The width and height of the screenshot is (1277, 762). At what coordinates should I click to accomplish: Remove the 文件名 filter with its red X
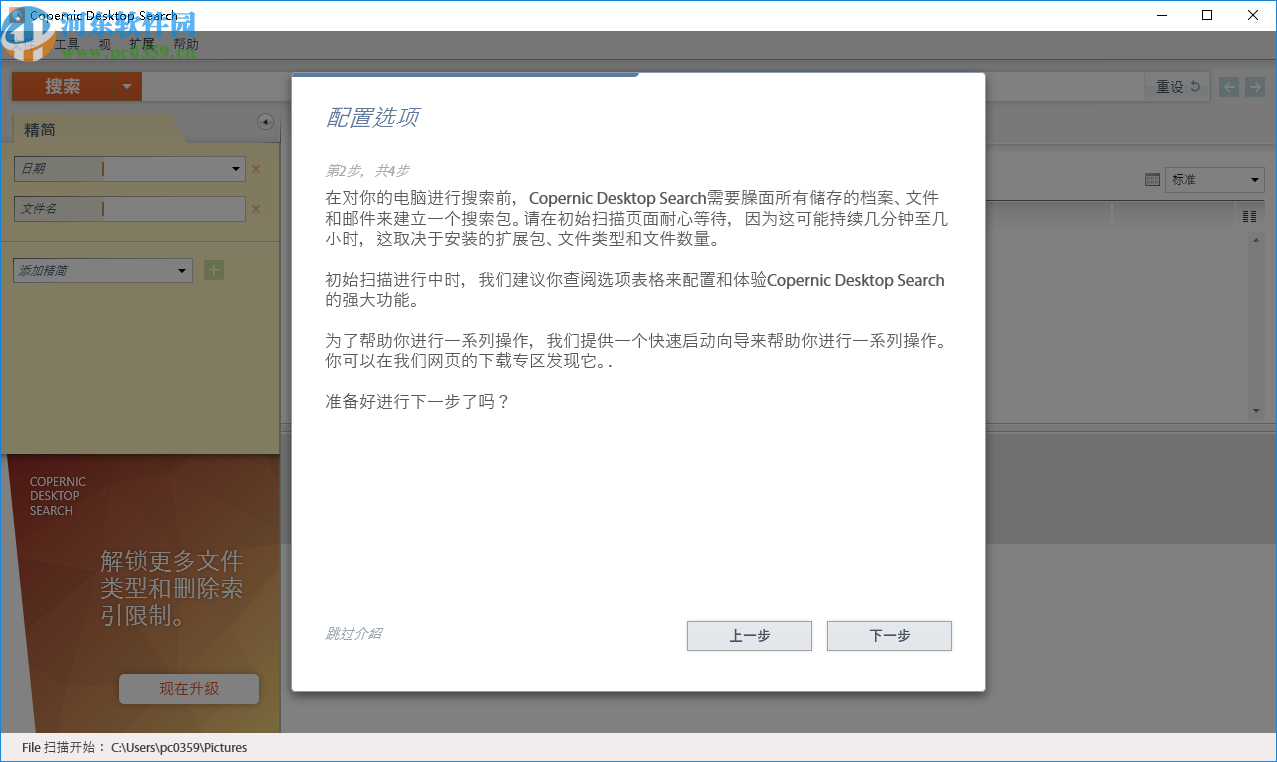256,208
